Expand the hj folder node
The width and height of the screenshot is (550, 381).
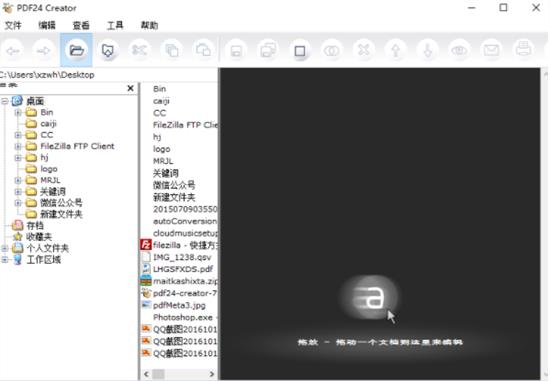[18, 158]
